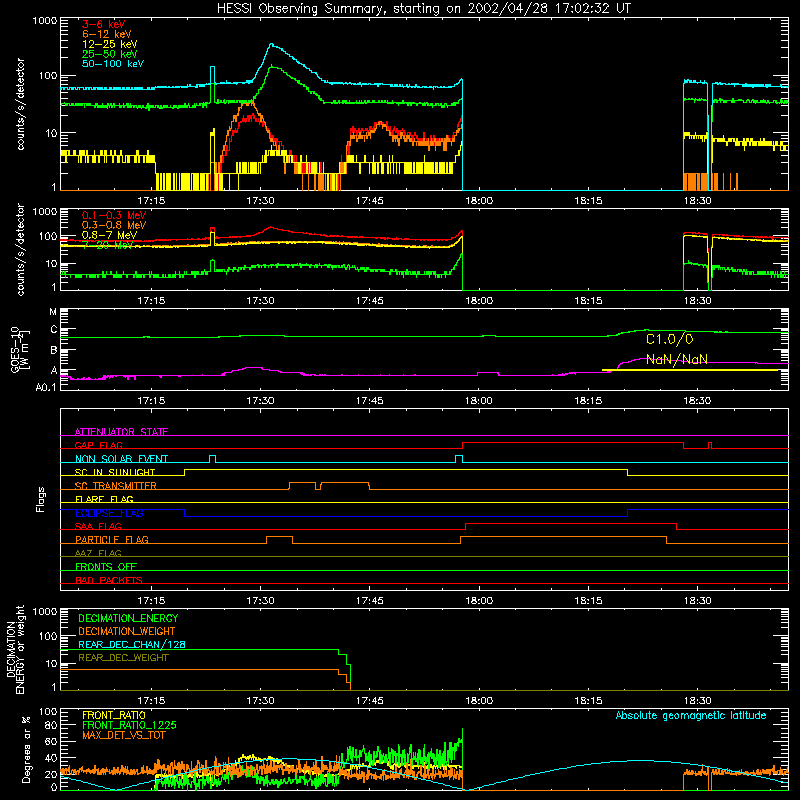The height and width of the screenshot is (800, 800).
Task: Select the 0.1-0.3 MeV legend label
Action: point(114,215)
